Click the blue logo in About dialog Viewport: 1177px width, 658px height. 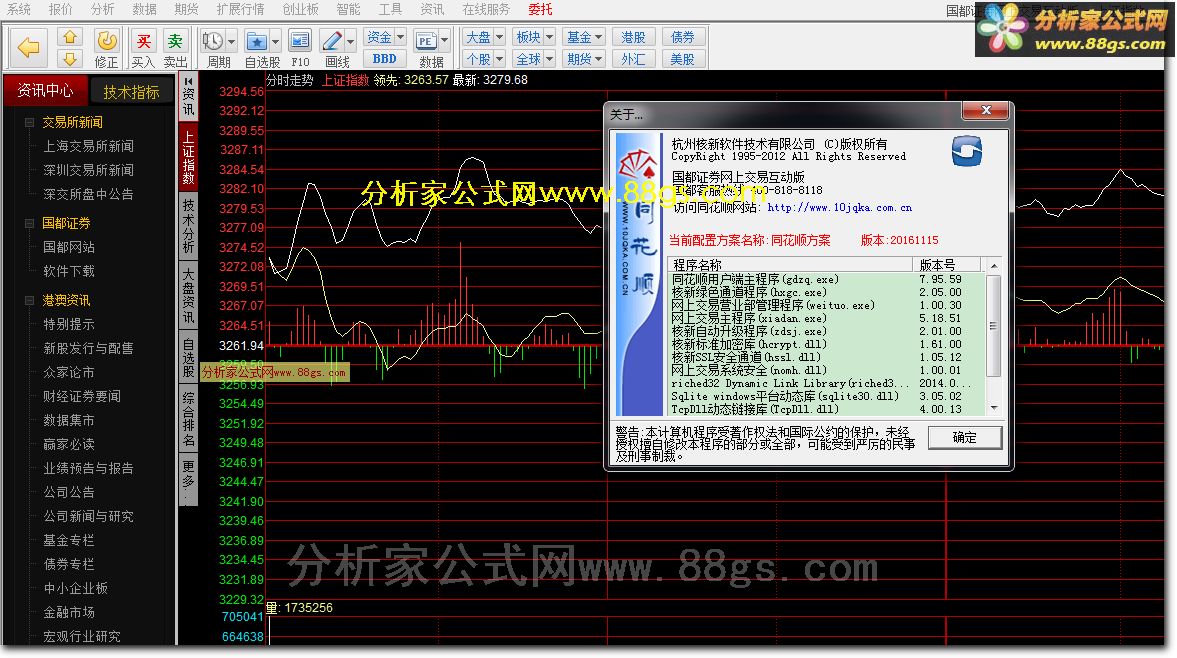pos(967,151)
